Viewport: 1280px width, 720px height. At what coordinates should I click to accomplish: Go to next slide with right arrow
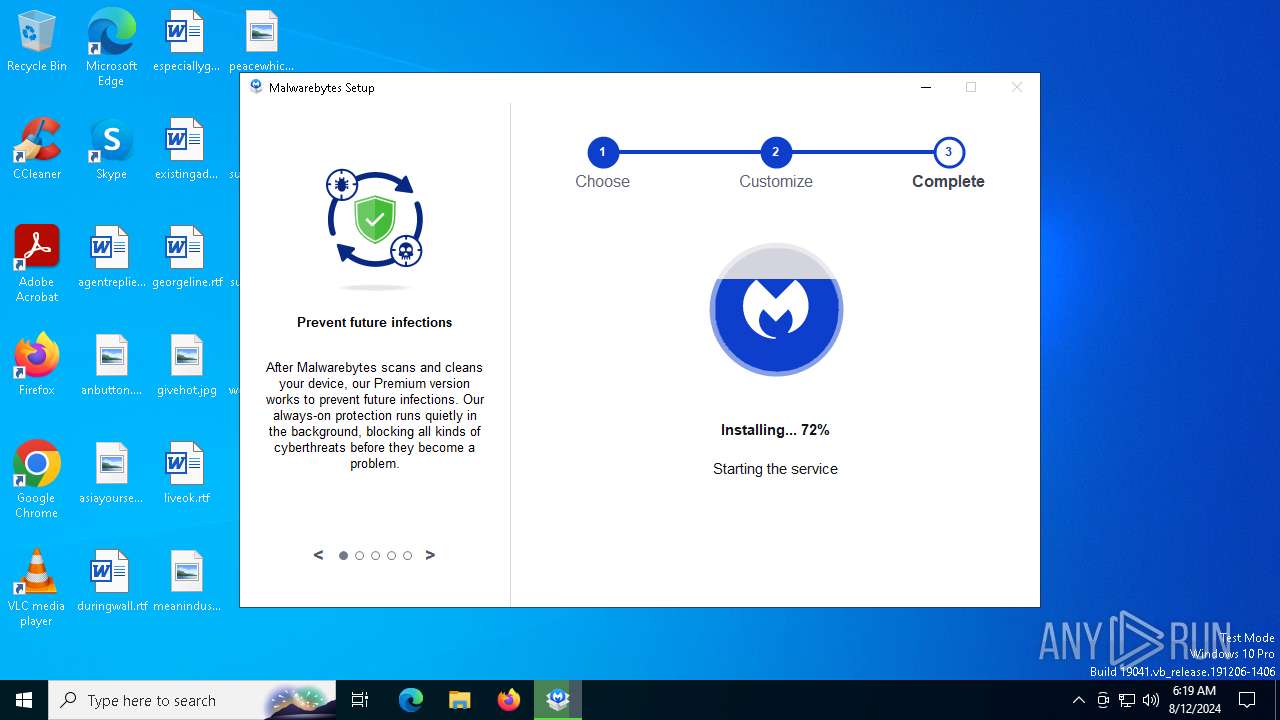coord(430,555)
